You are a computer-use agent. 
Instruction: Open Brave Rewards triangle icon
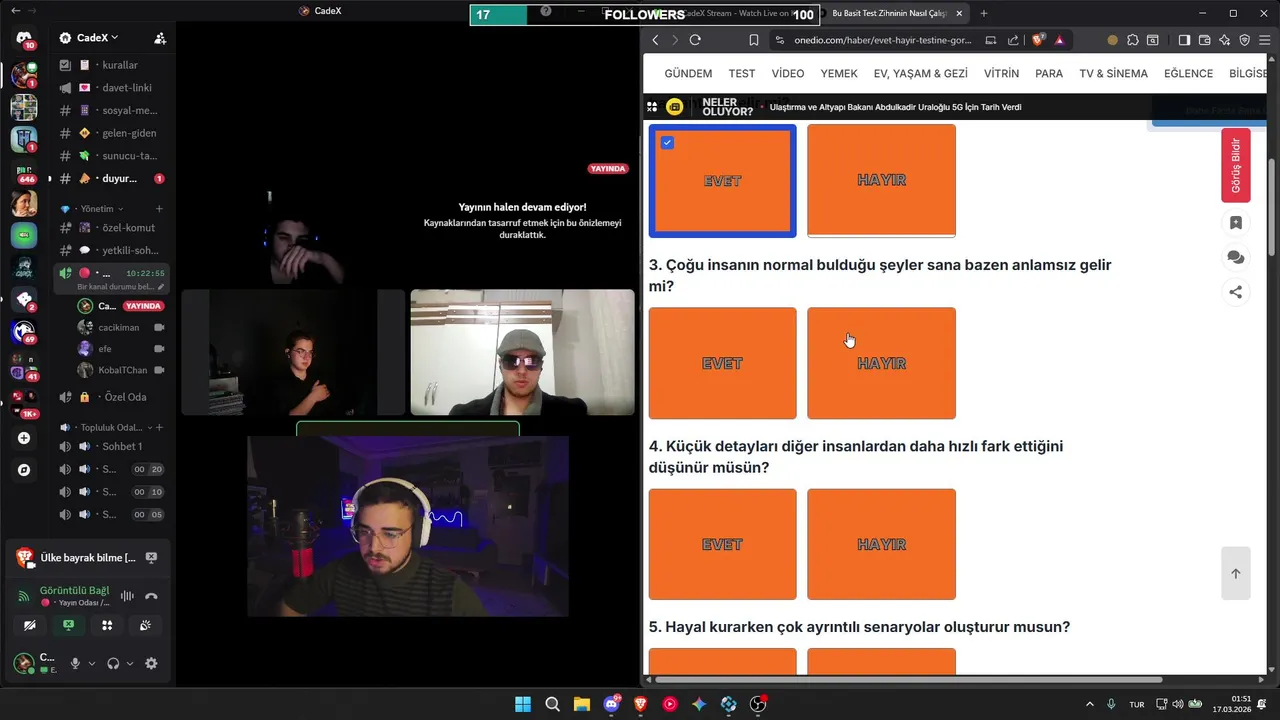click(x=1059, y=40)
